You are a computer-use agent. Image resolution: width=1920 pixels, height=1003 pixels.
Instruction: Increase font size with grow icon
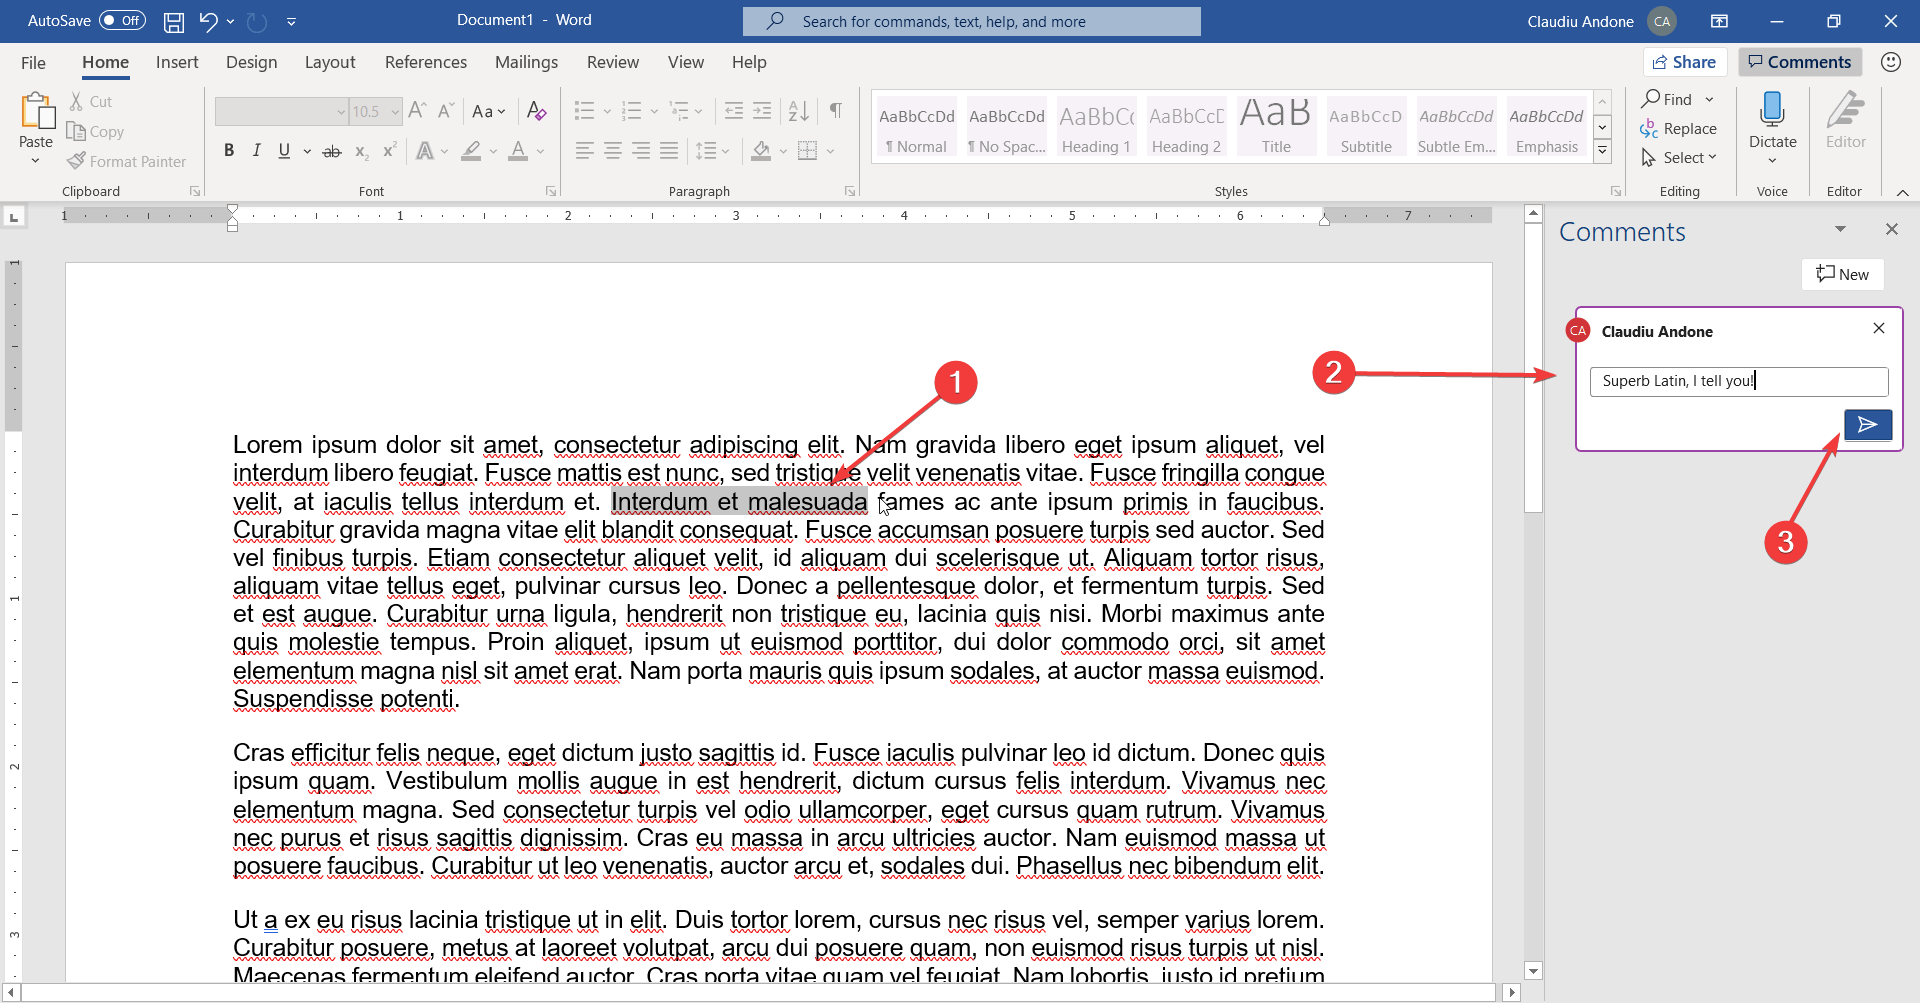pos(417,110)
